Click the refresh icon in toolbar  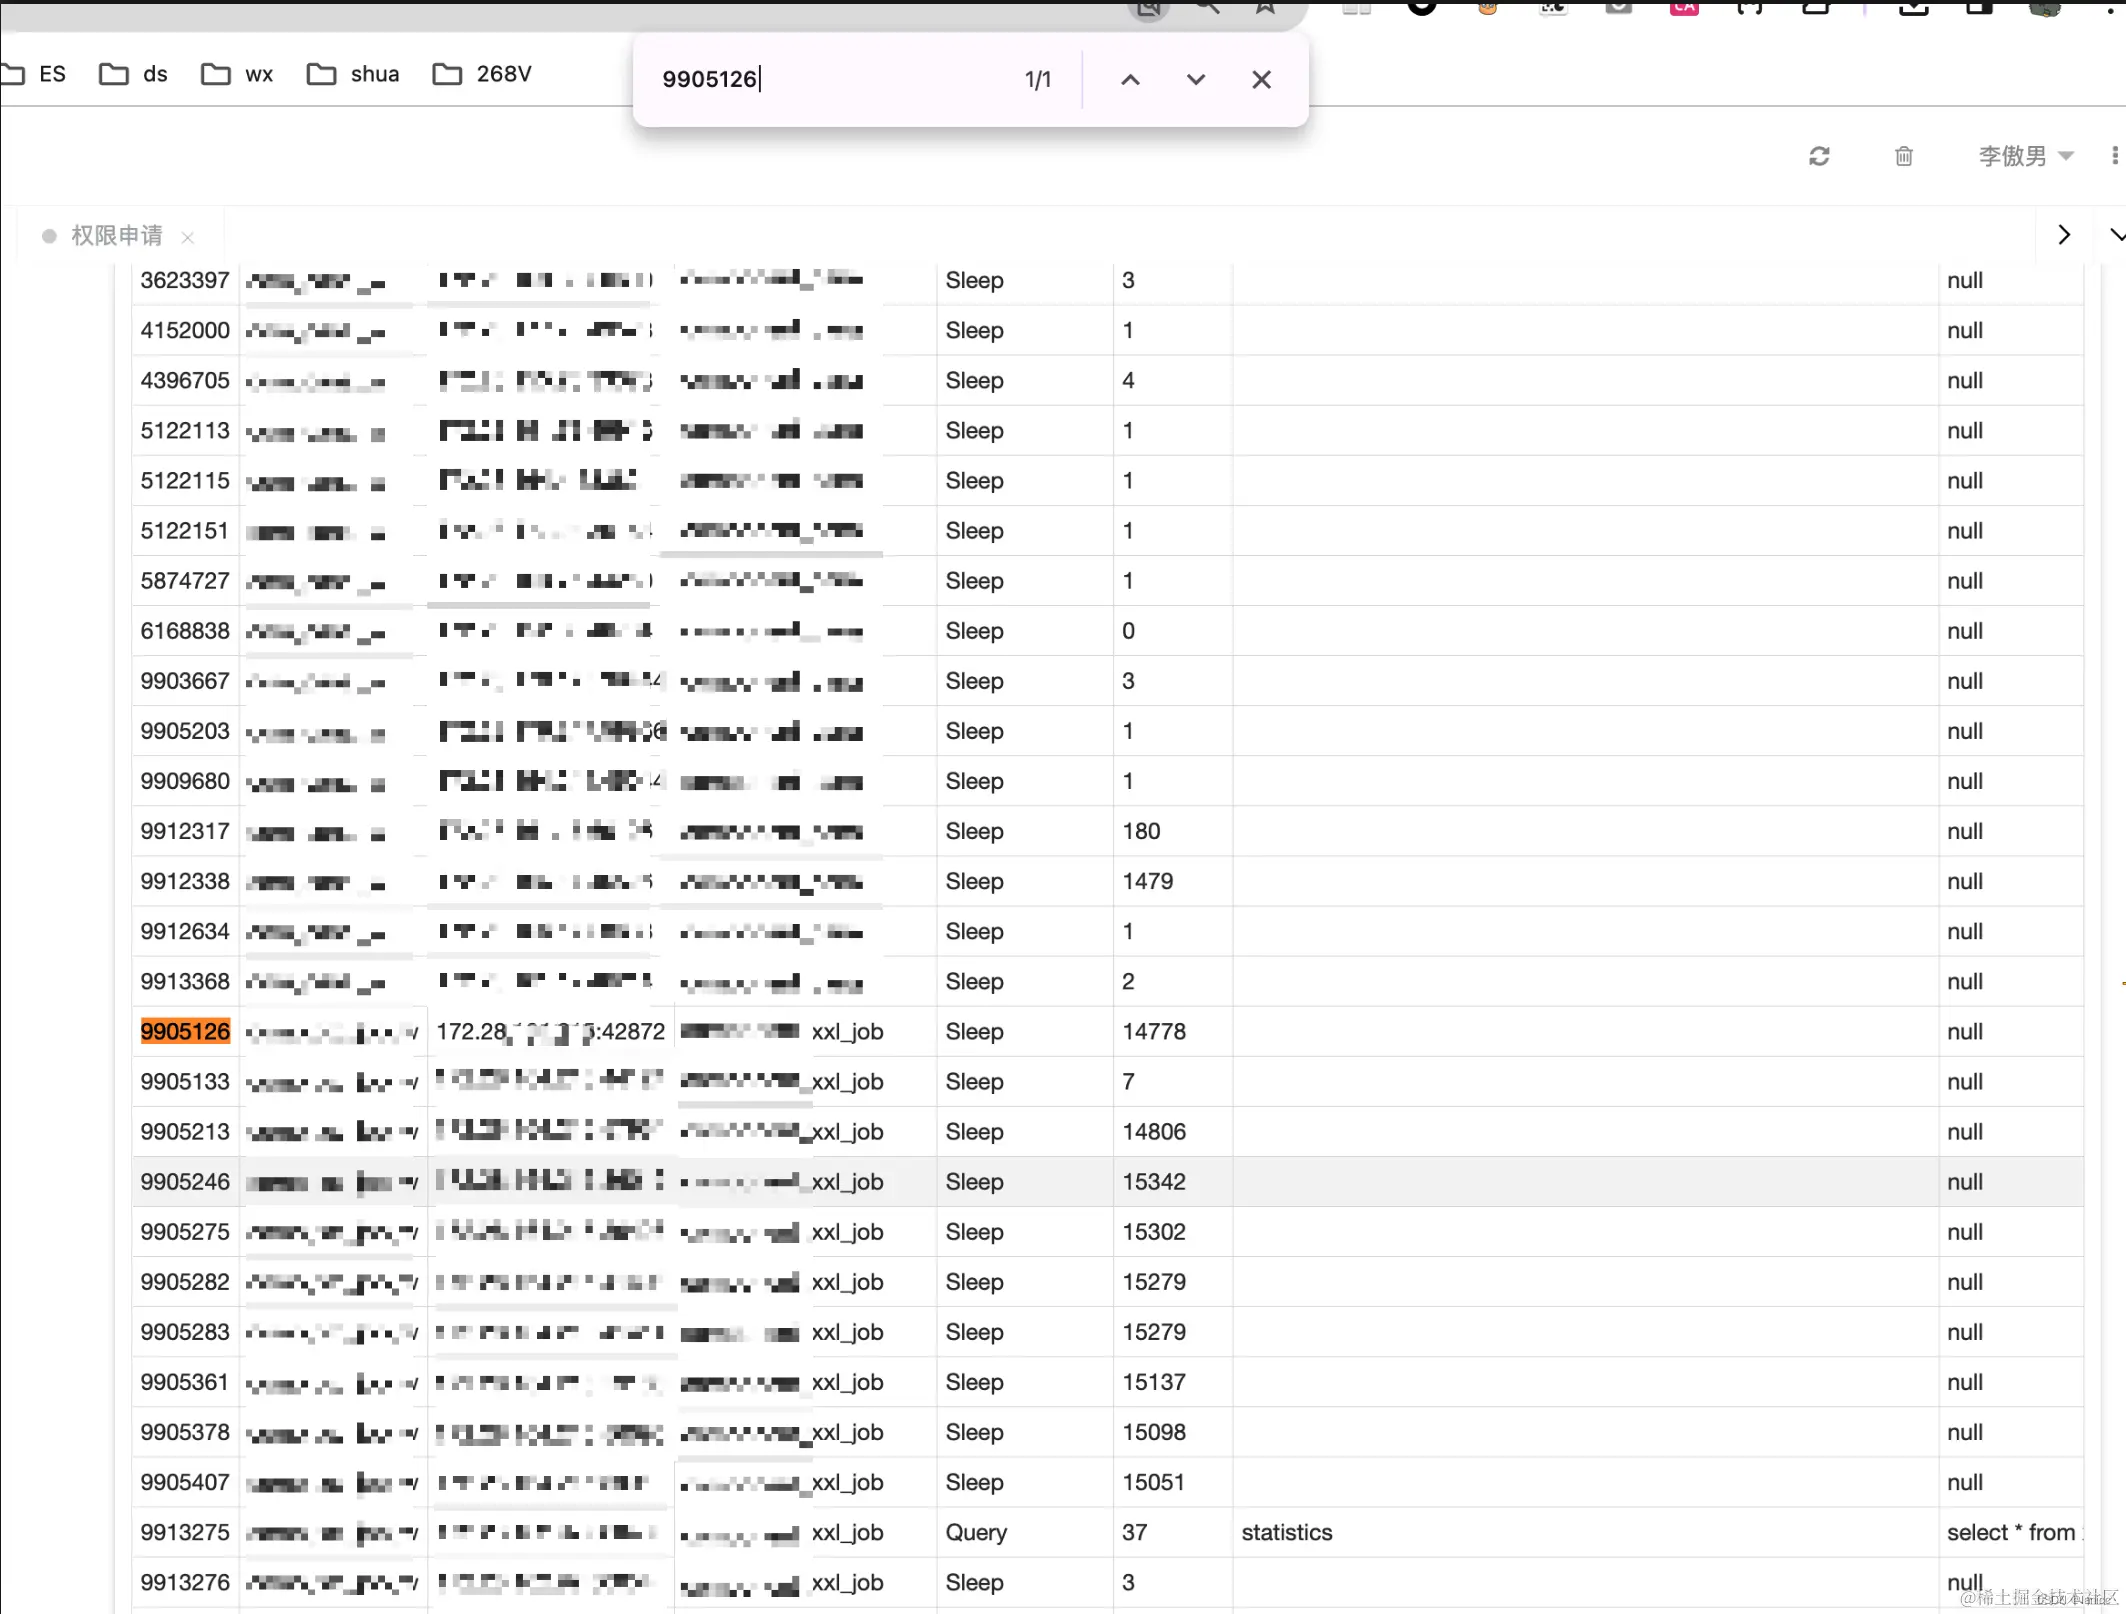coord(1819,156)
